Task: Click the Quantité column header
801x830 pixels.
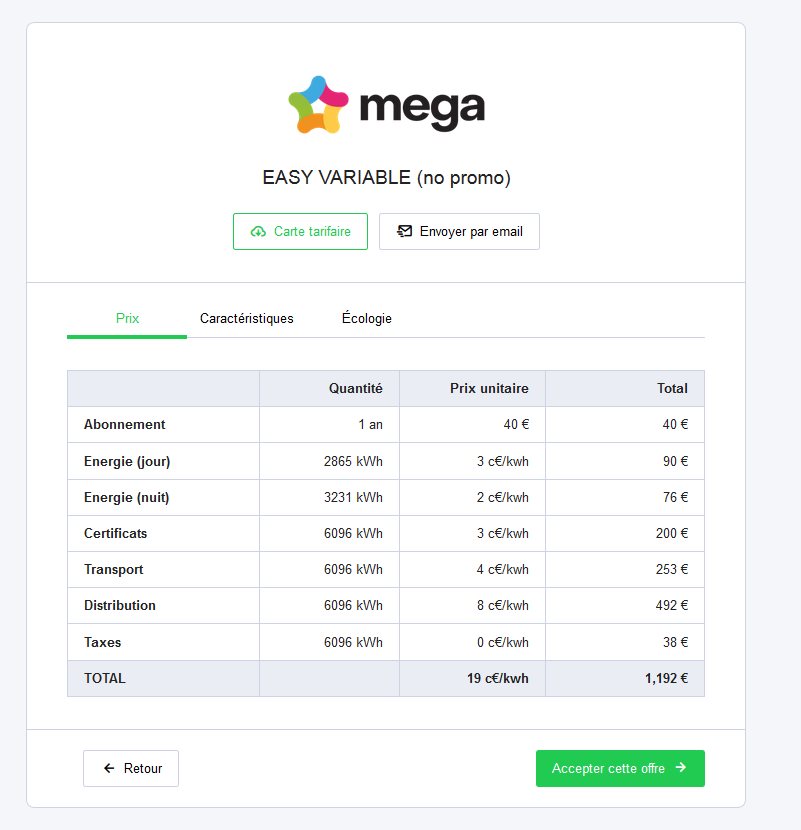Action: click(355, 389)
